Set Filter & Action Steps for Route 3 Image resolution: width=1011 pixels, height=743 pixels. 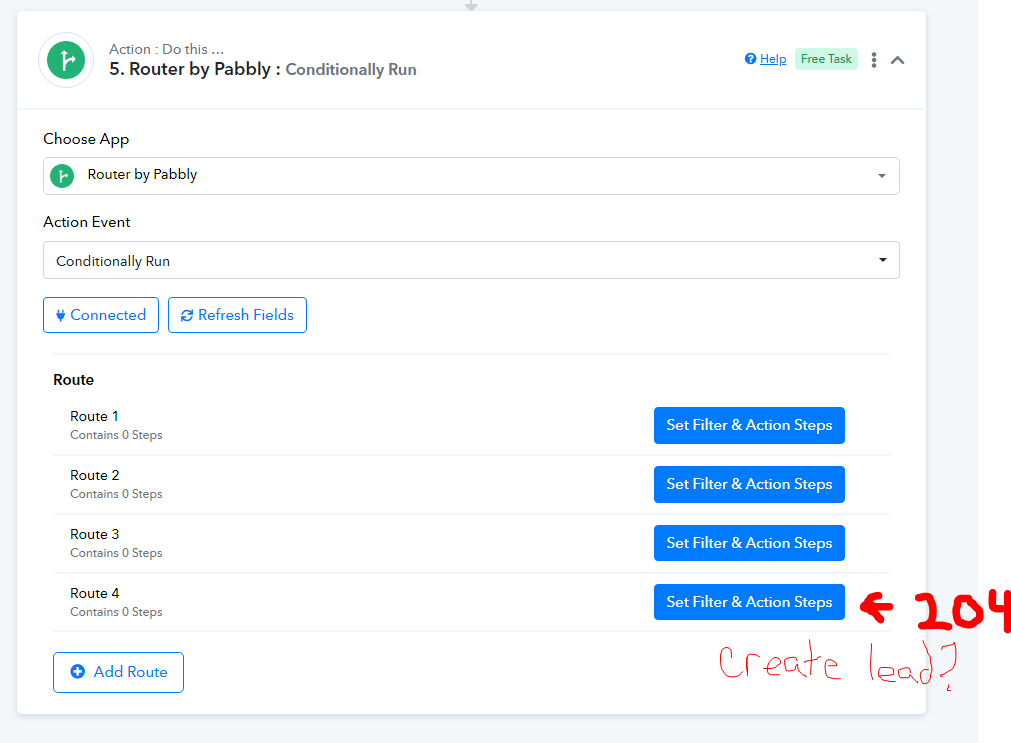749,543
